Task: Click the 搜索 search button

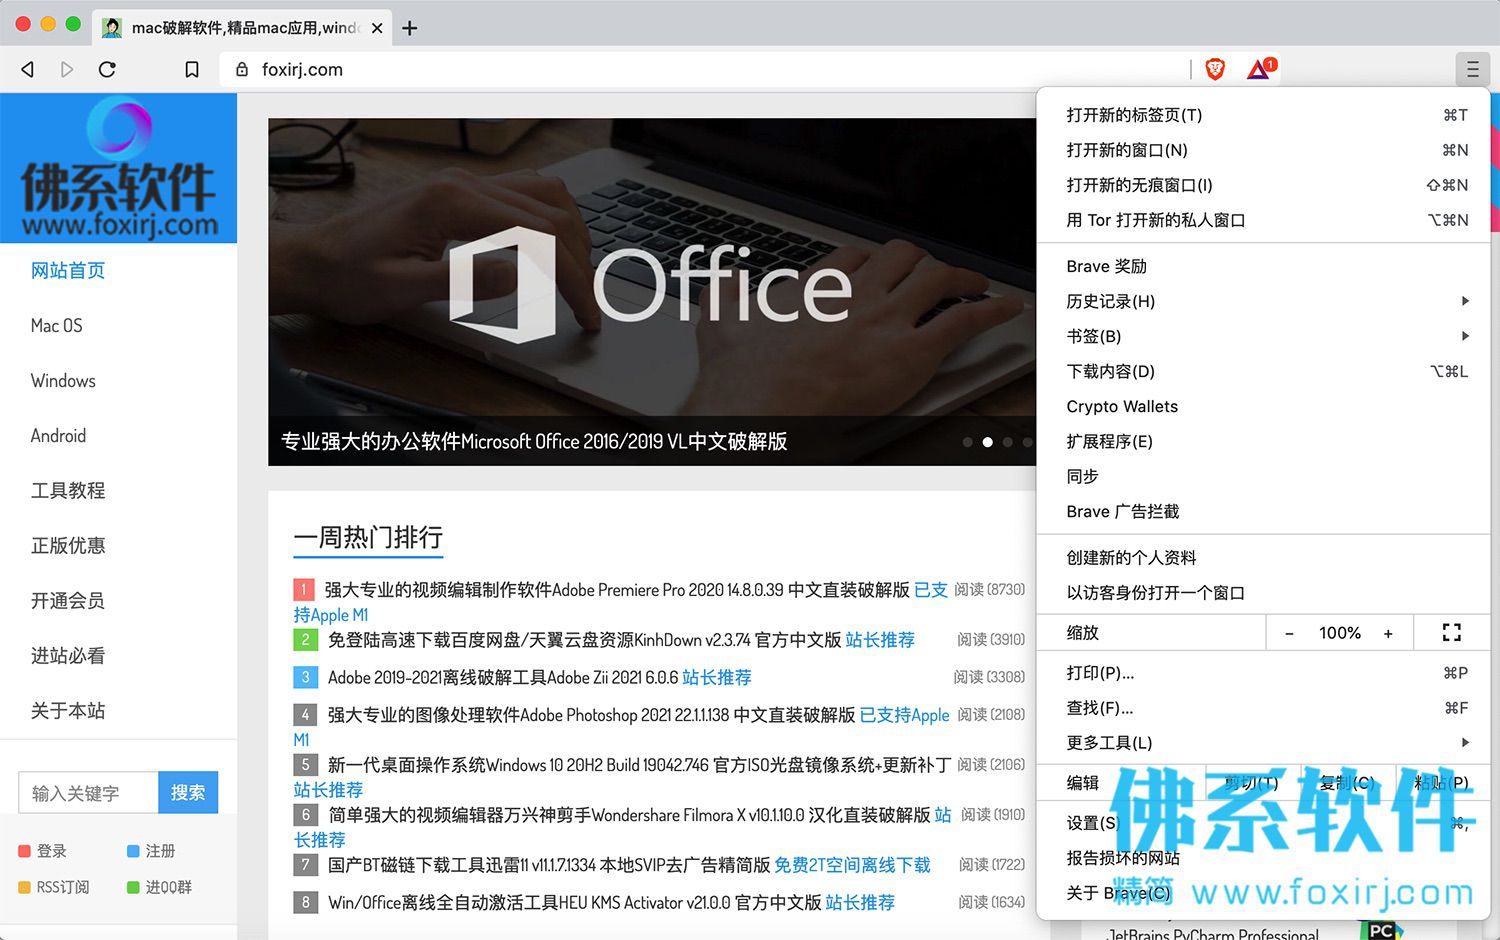Action: click(188, 792)
